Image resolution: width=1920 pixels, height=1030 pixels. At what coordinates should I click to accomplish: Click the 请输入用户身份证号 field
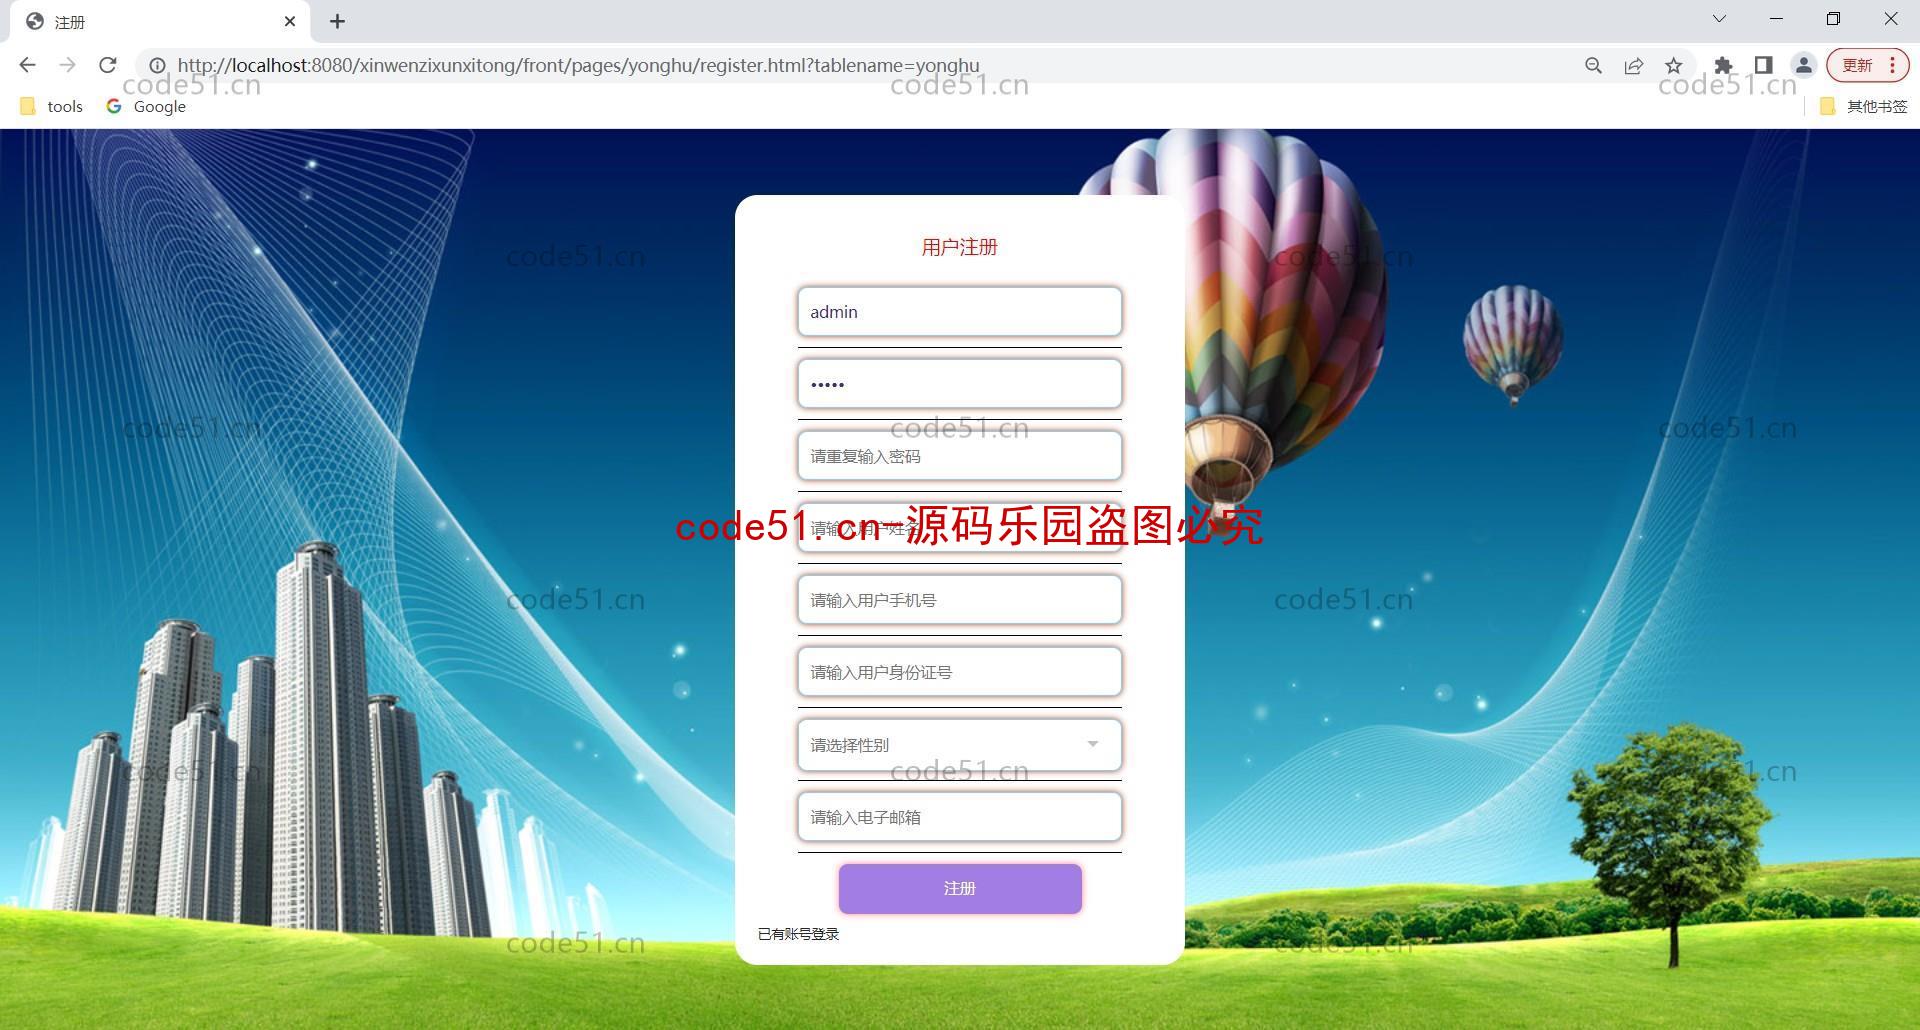click(x=960, y=672)
